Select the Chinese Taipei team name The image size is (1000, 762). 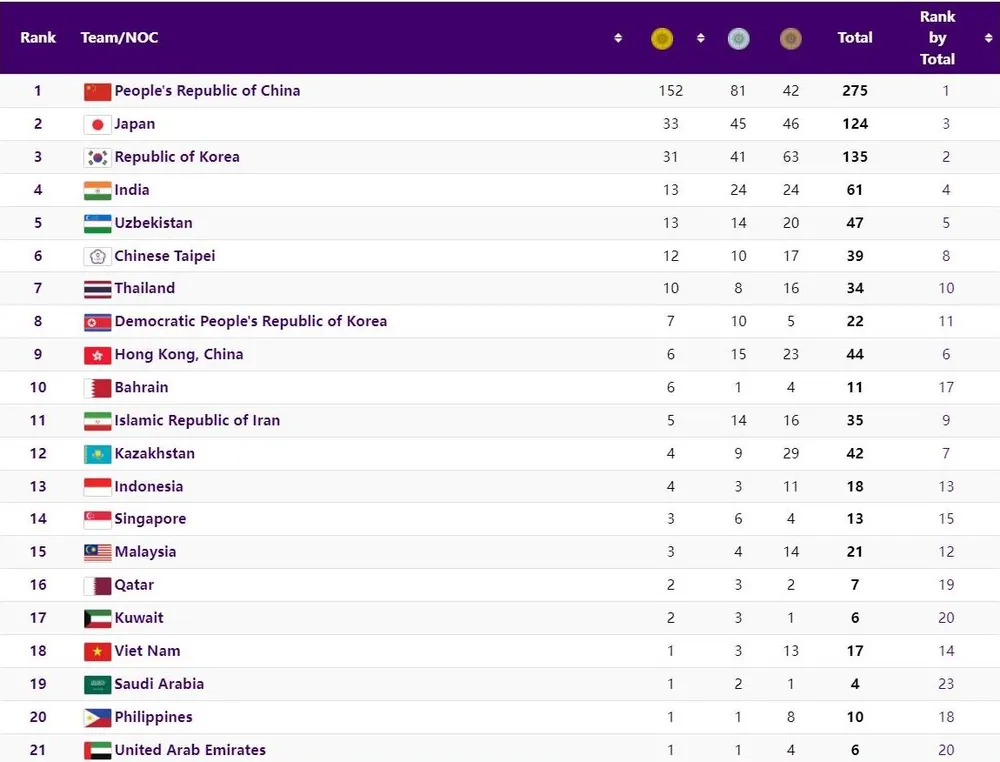click(164, 256)
